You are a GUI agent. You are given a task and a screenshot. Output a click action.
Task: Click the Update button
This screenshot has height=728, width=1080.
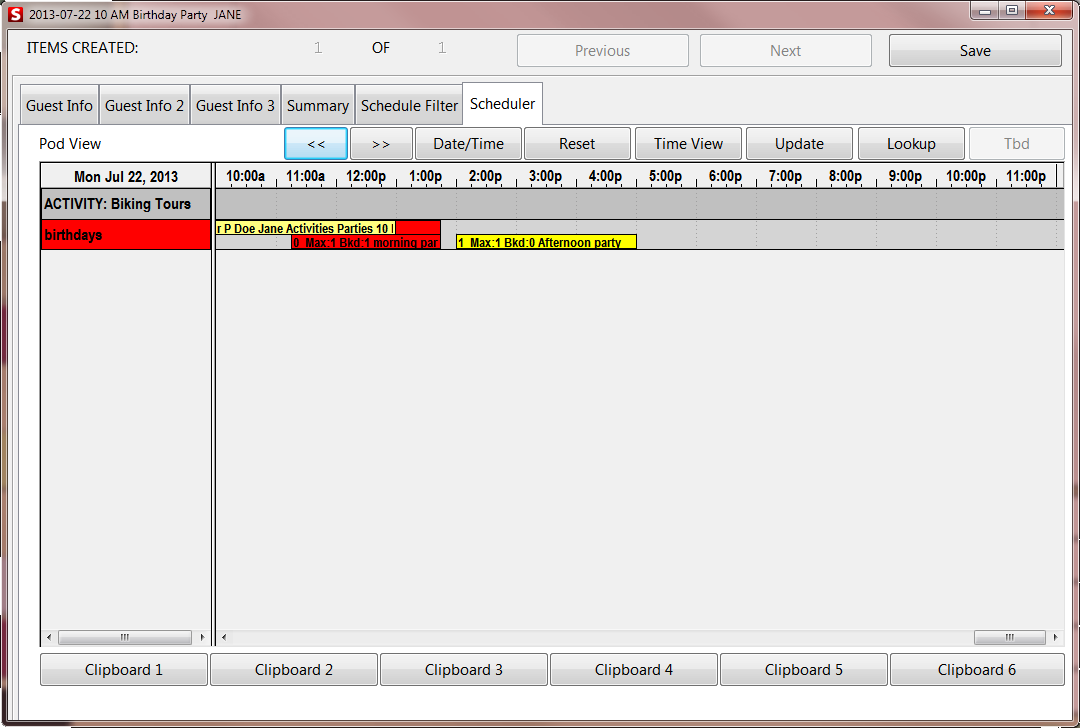799,143
